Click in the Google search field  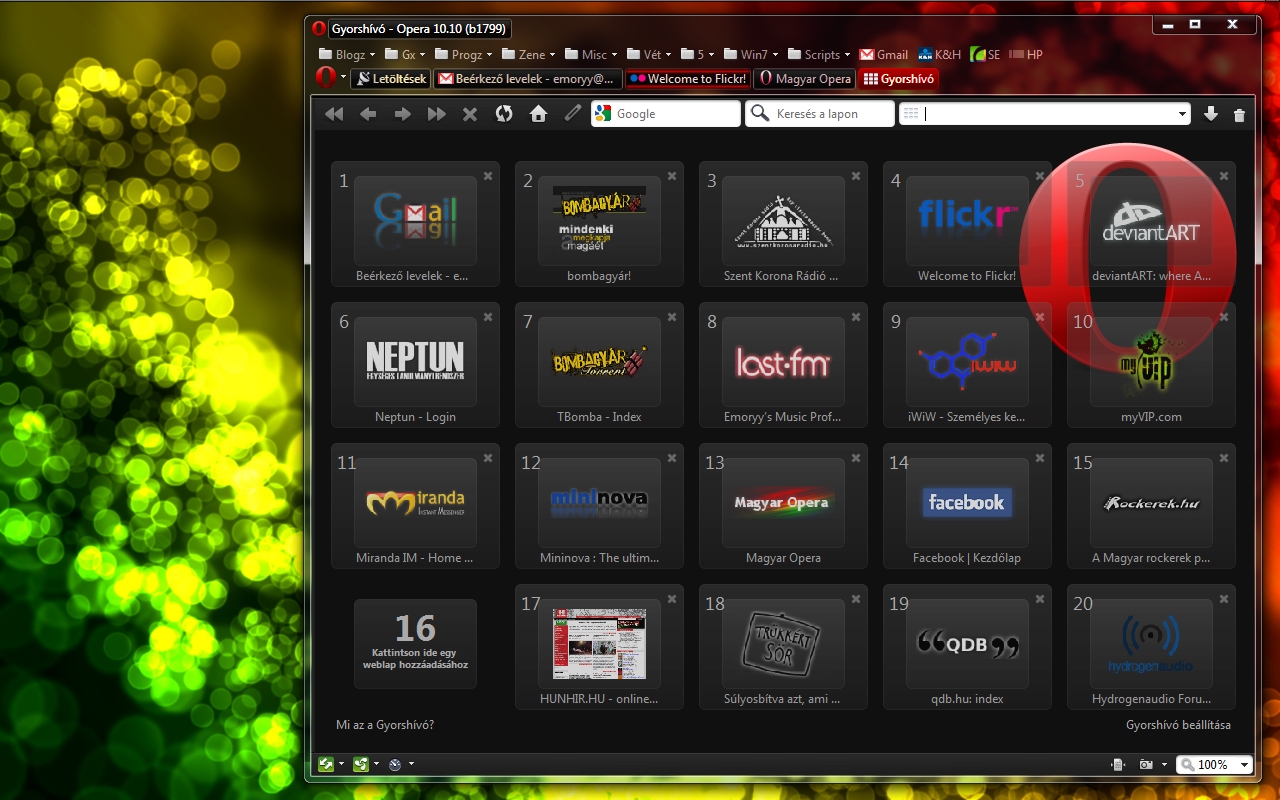point(666,114)
